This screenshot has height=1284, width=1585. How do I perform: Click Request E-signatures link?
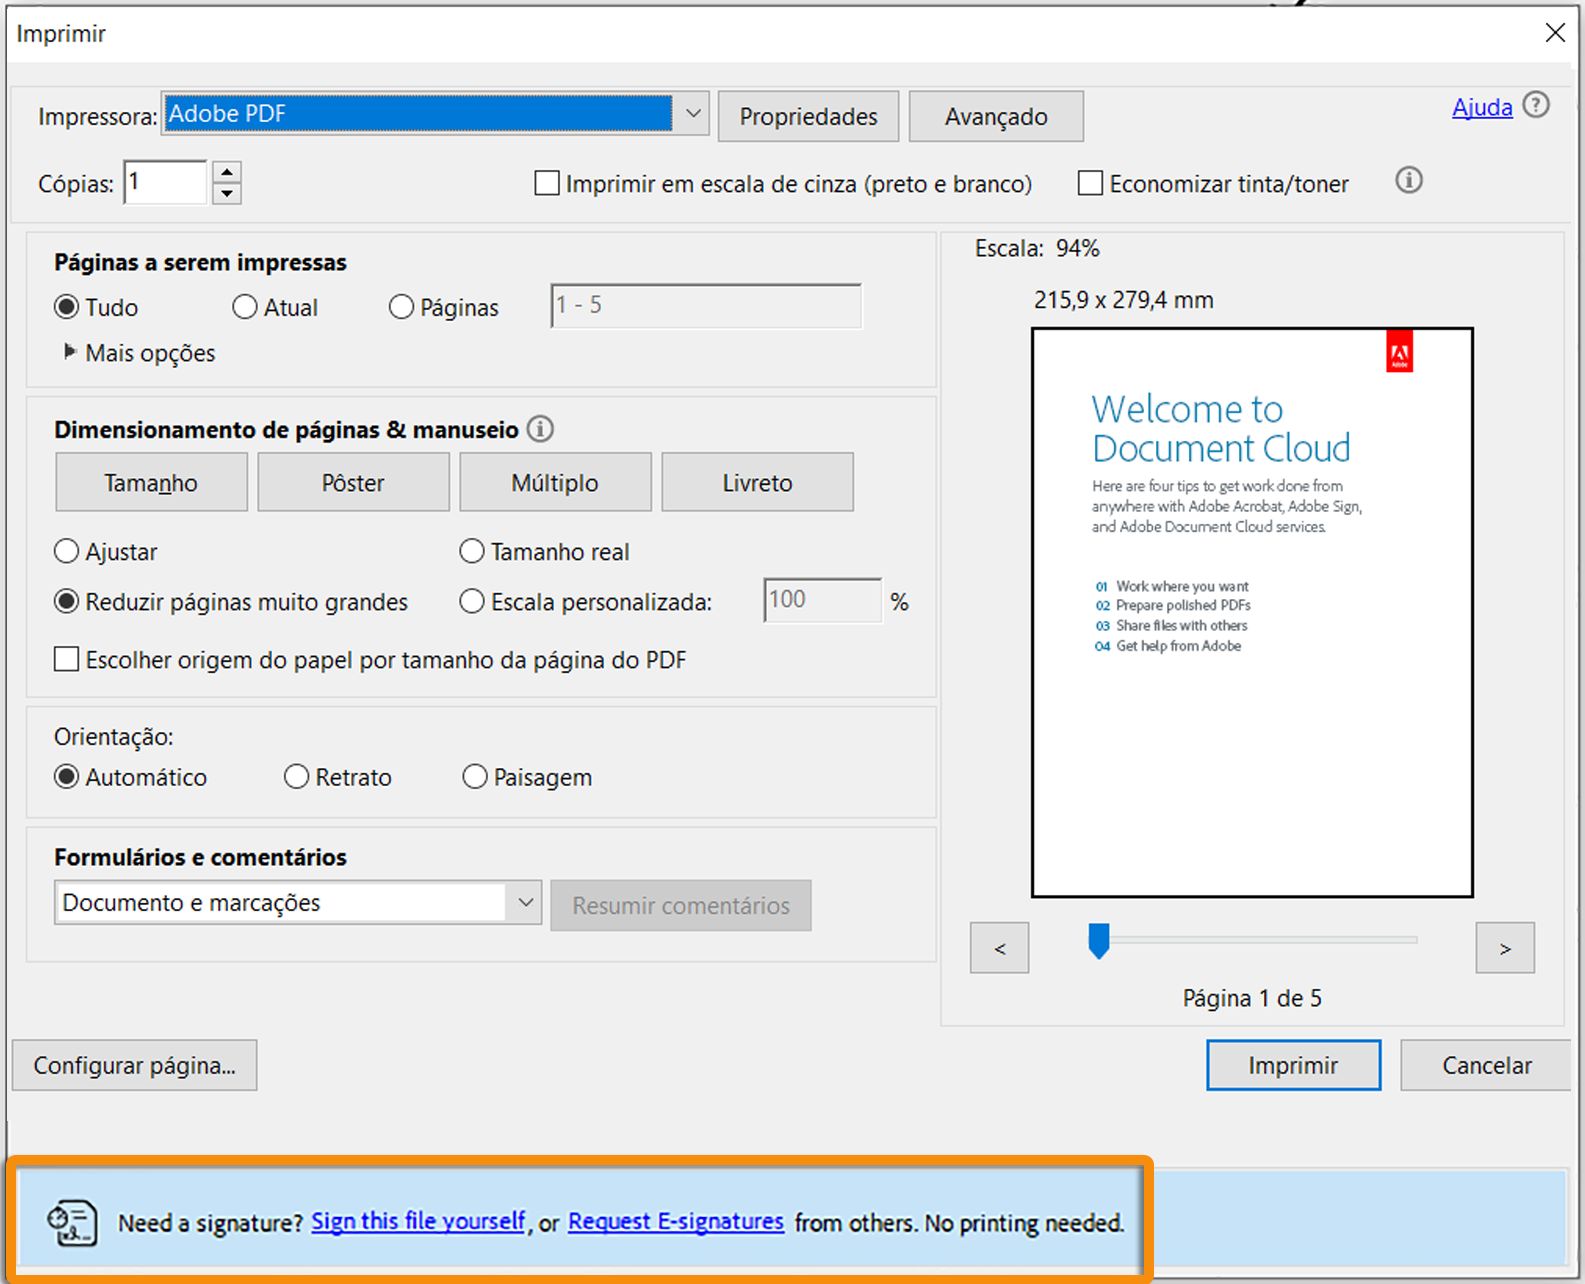coord(676,1221)
